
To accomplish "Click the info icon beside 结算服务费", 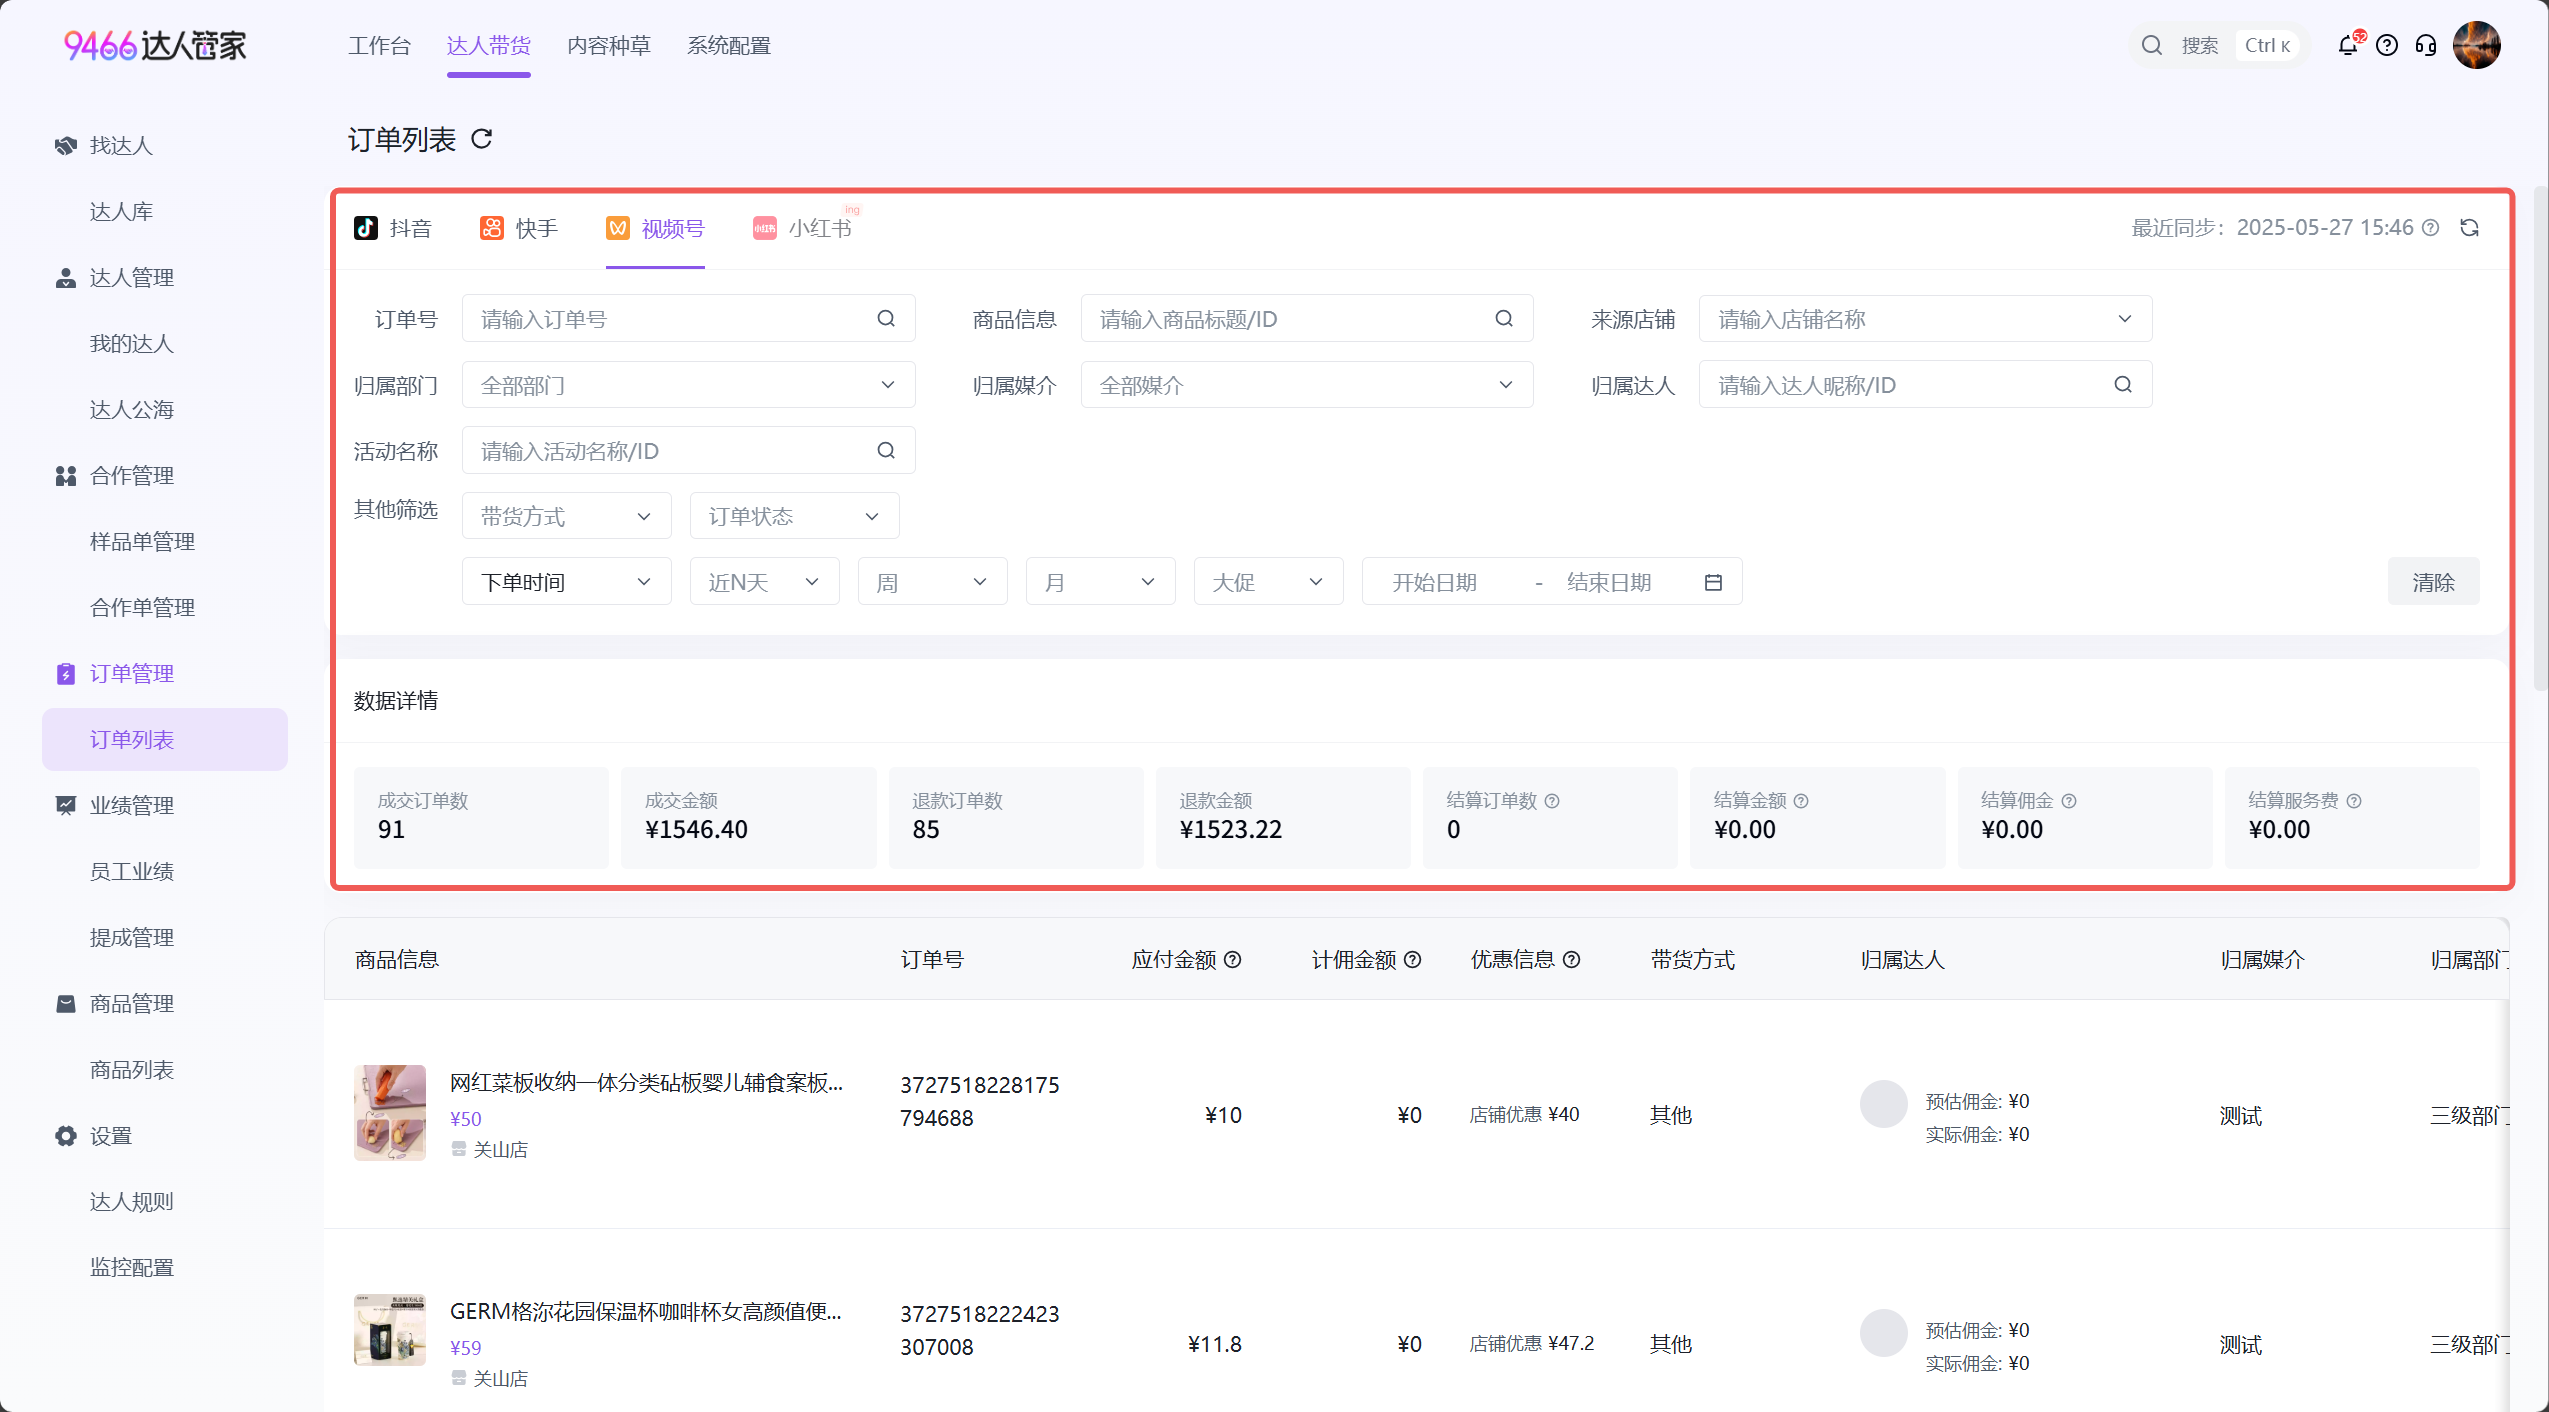I will click(x=2354, y=801).
